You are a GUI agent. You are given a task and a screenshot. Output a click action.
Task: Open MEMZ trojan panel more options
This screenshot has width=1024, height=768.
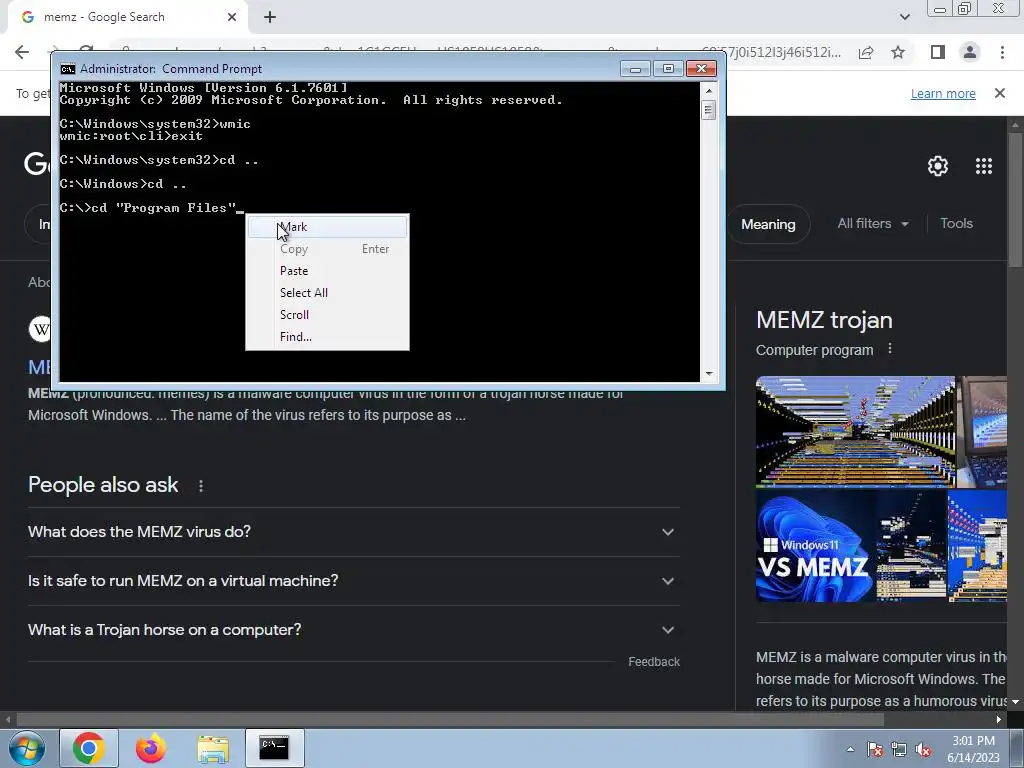click(x=889, y=349)
